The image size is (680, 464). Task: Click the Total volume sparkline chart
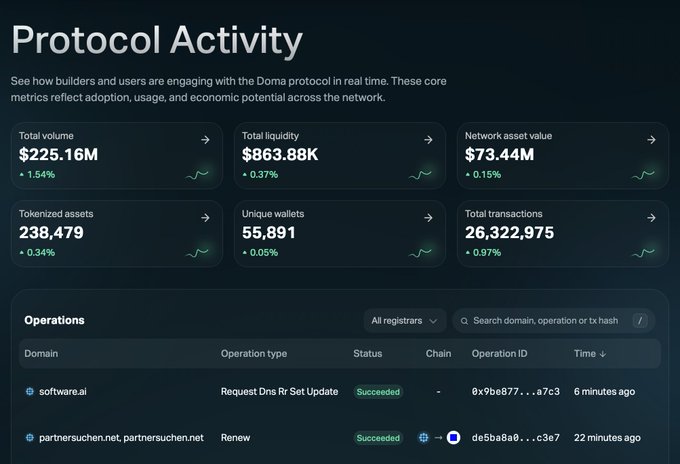(x=197, y=175)
